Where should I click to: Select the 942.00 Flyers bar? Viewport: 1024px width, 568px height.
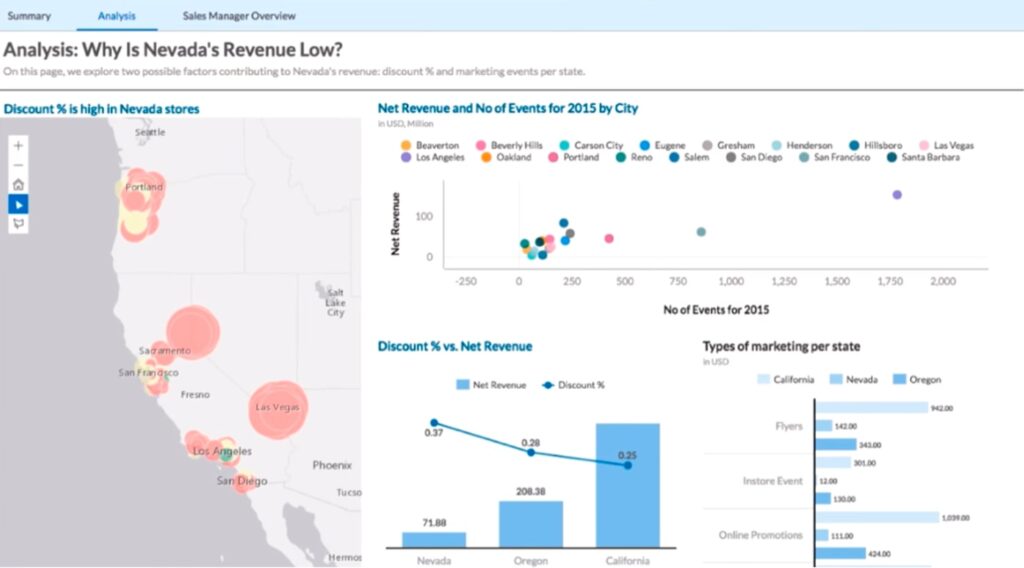(x=870, y=407)
